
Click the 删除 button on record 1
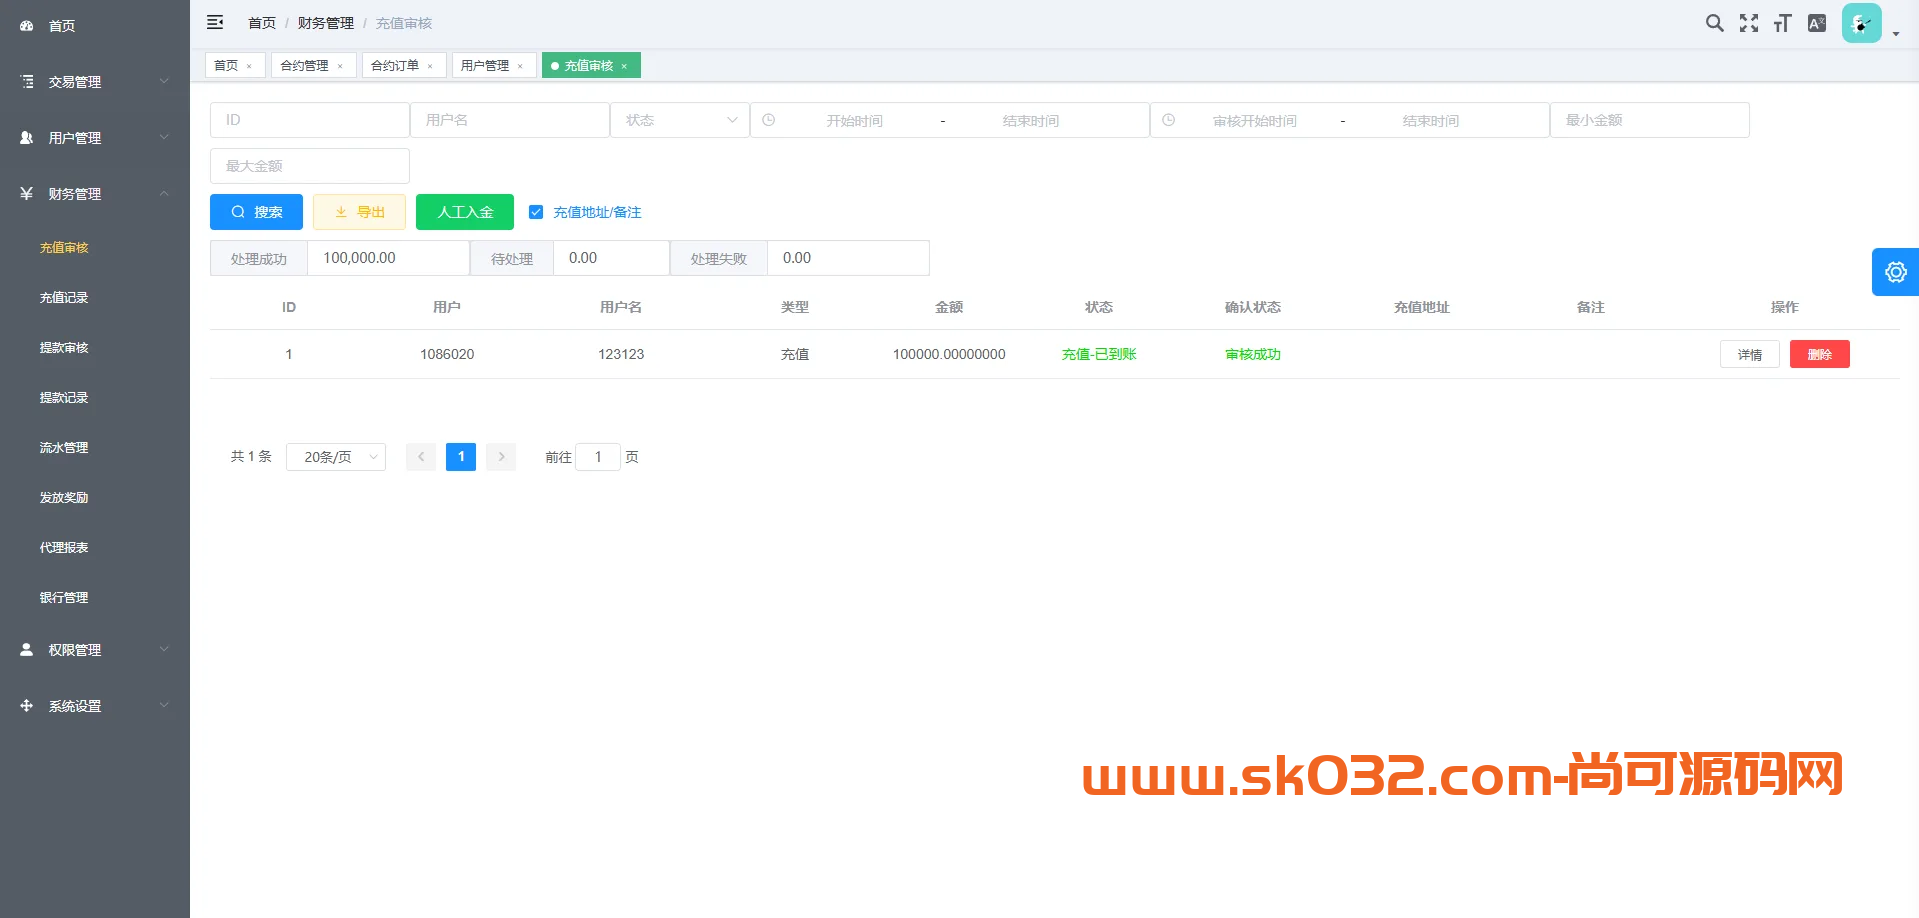coord(1819,353)
